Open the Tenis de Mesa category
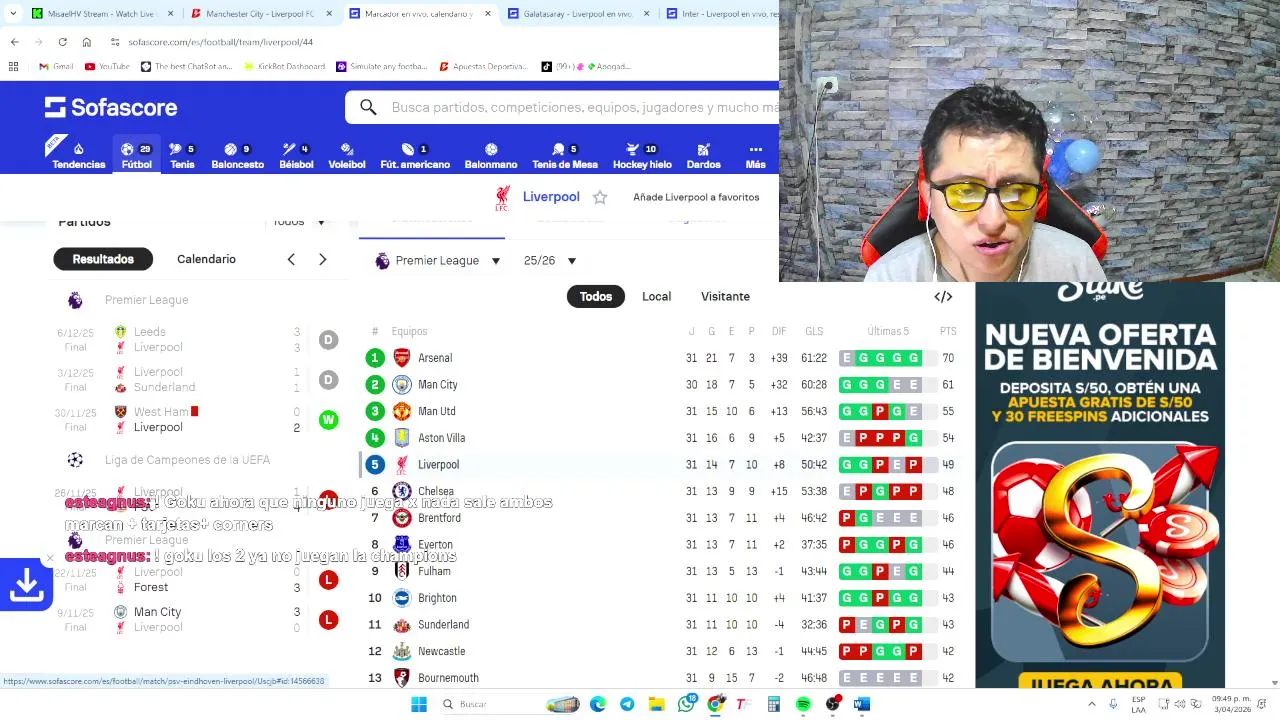This screenshot has height=720, width=1280. pyautogui.click(x=565, y=155)
